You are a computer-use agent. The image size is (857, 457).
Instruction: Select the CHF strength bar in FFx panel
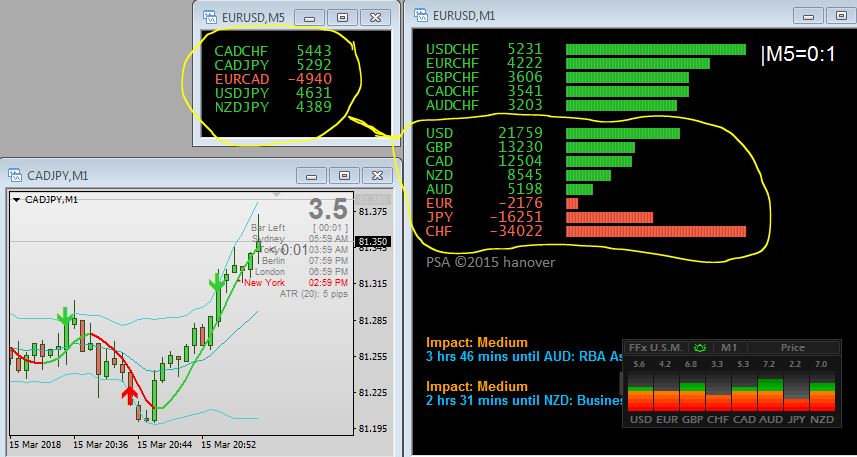point(717,391)
